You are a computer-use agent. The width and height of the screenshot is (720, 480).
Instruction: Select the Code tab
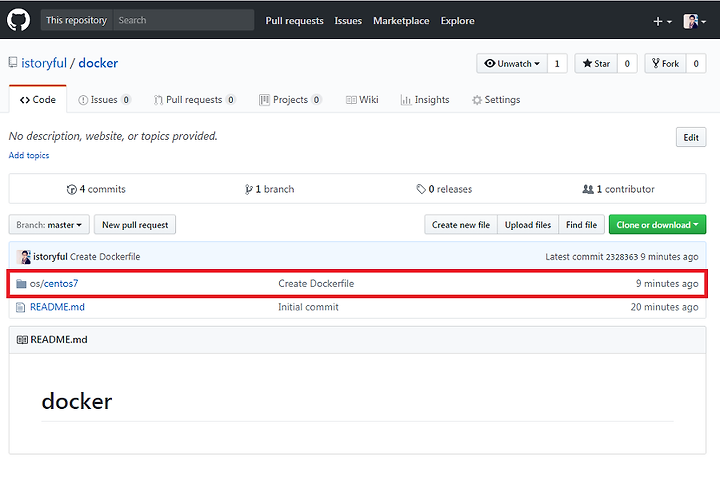[x=38, y=100]
